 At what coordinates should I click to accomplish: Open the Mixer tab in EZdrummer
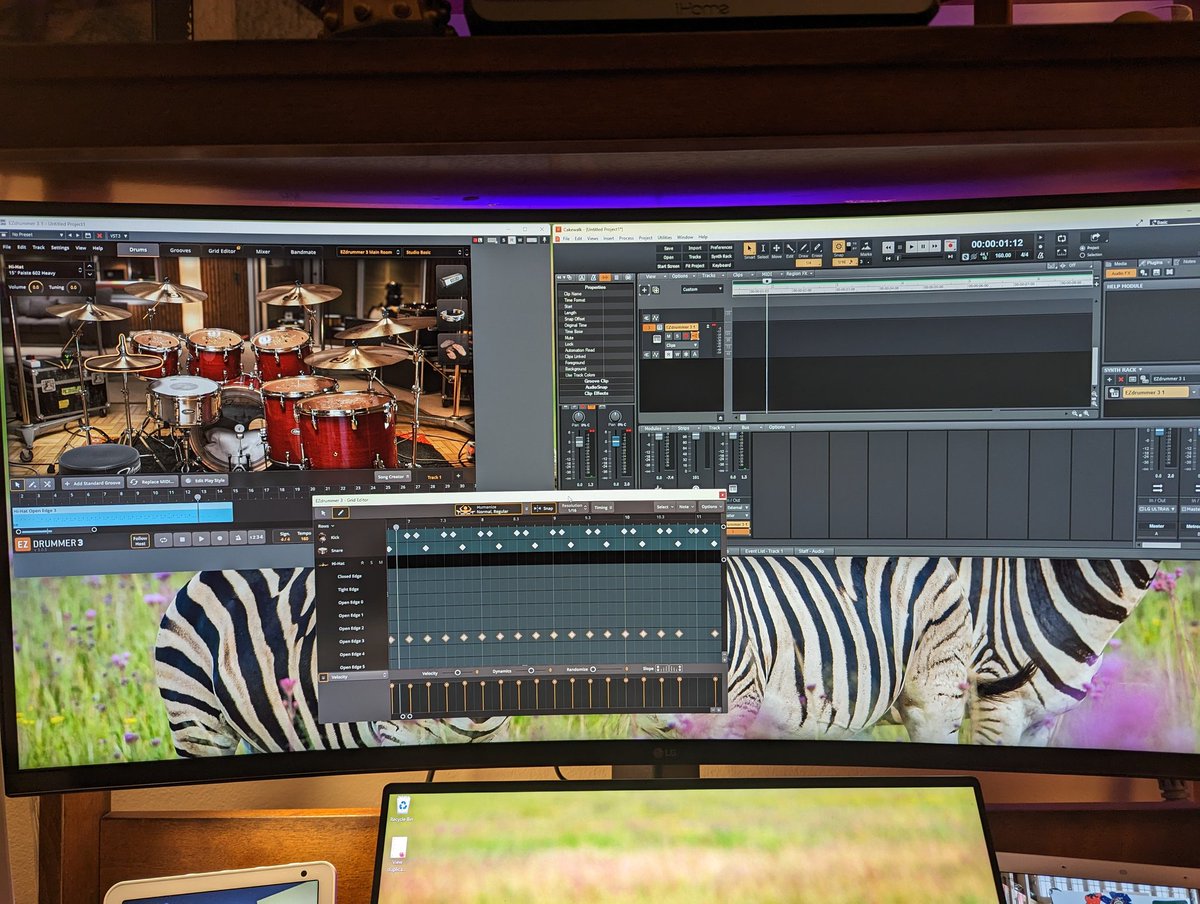pyautogui.click(x=263, y=251)
